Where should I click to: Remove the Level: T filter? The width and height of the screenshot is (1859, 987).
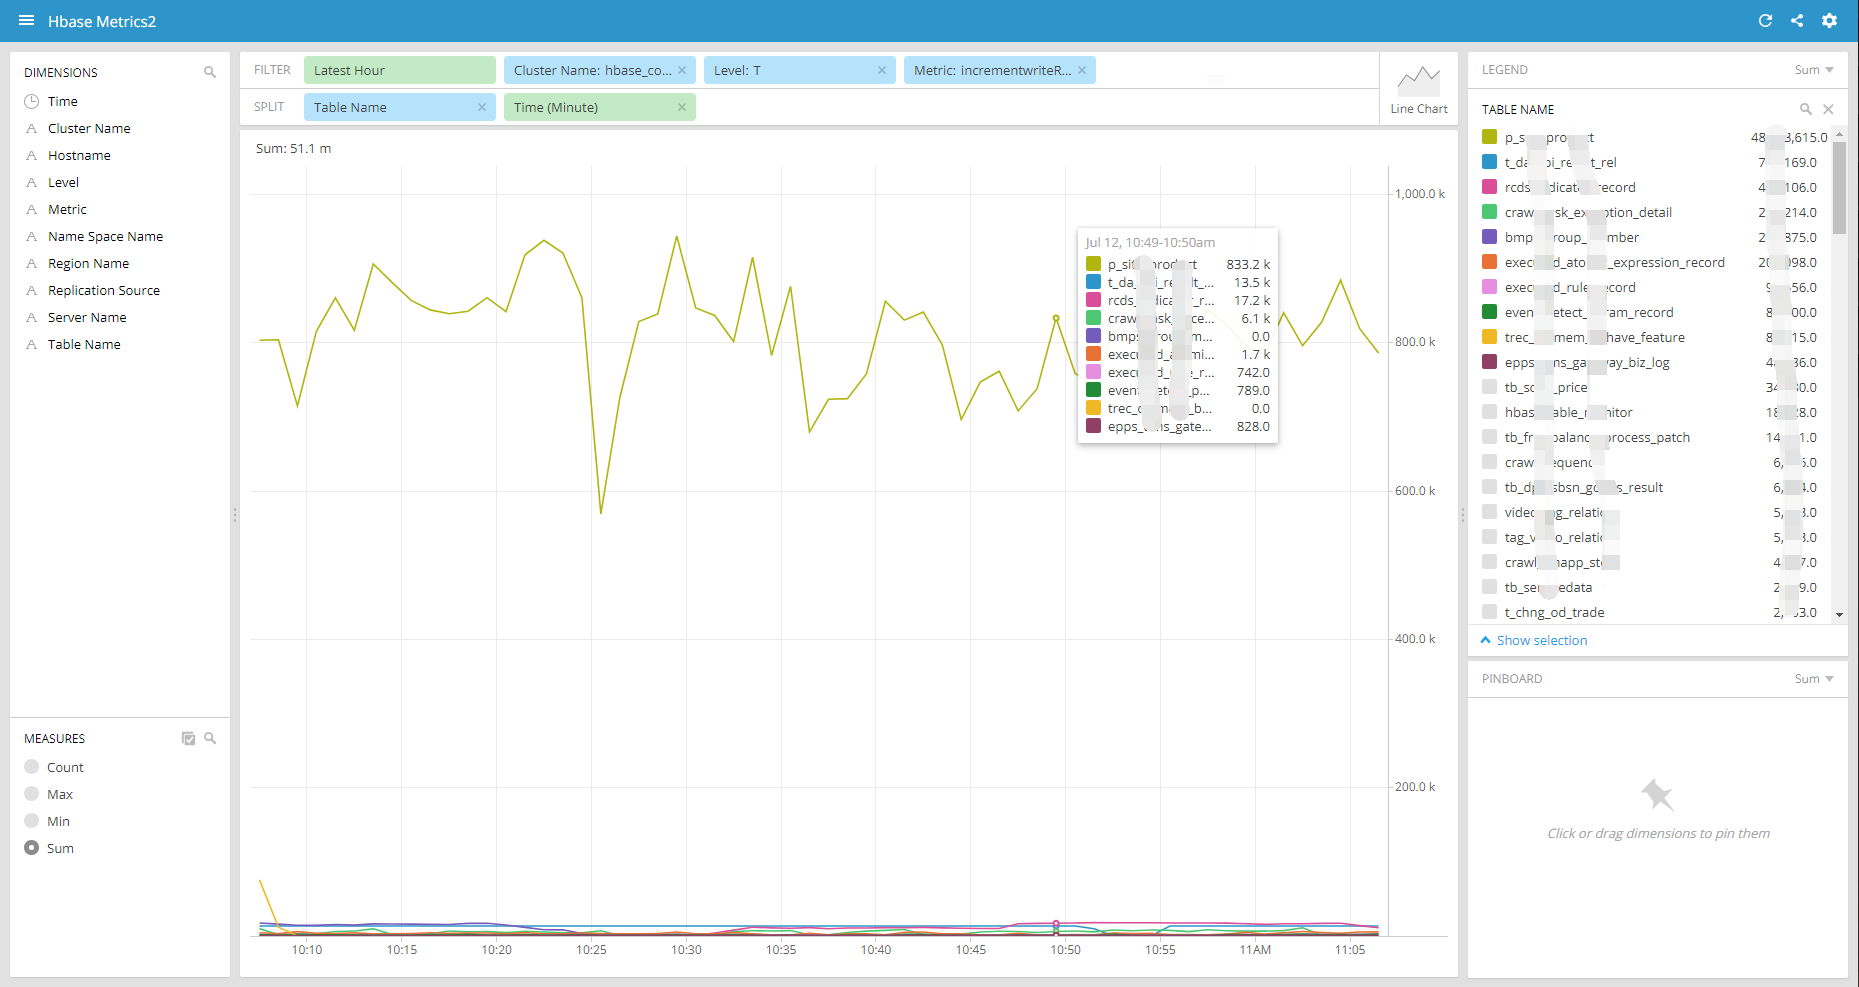pos(881,70)
